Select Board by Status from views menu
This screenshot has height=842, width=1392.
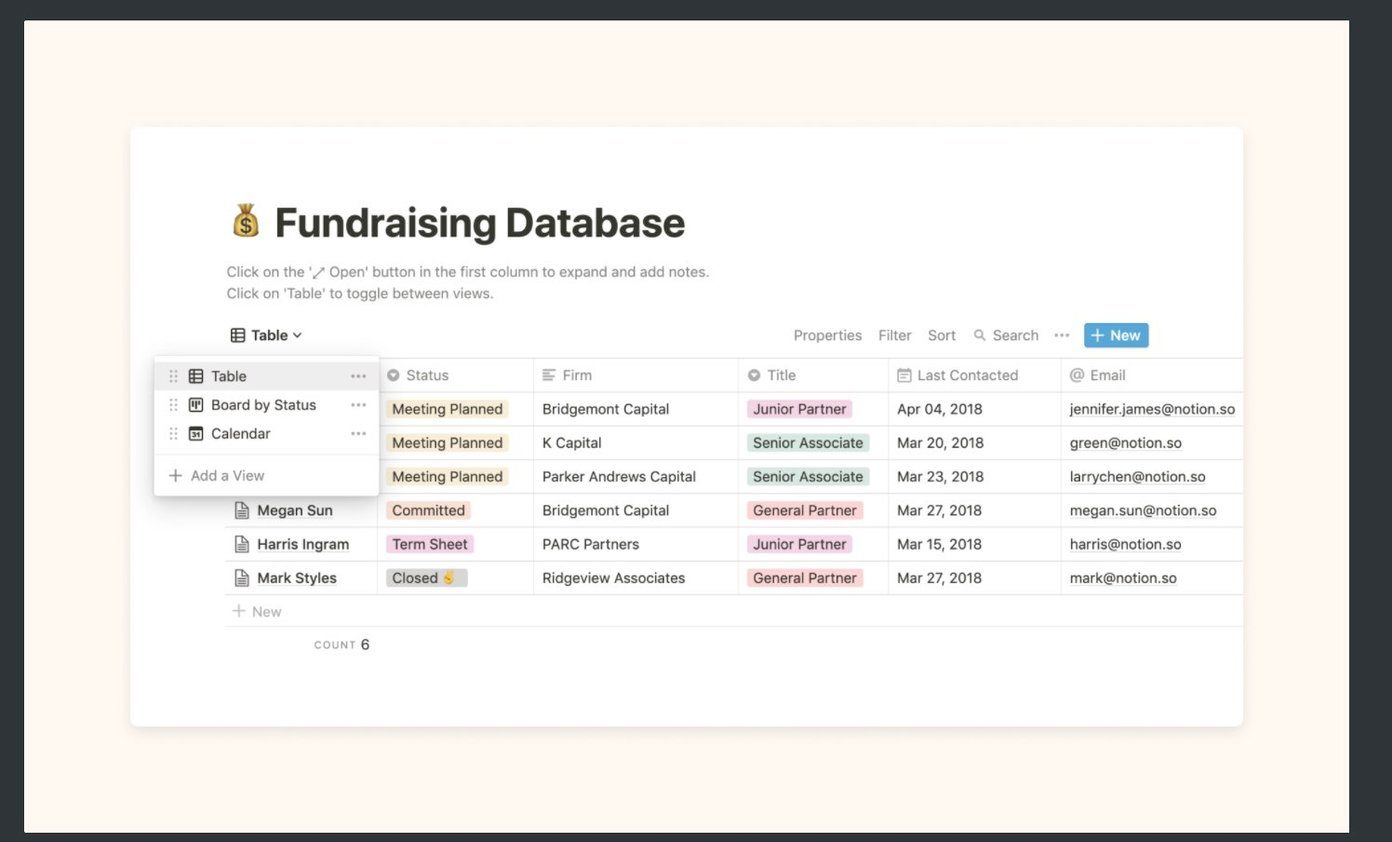(266, 405)
